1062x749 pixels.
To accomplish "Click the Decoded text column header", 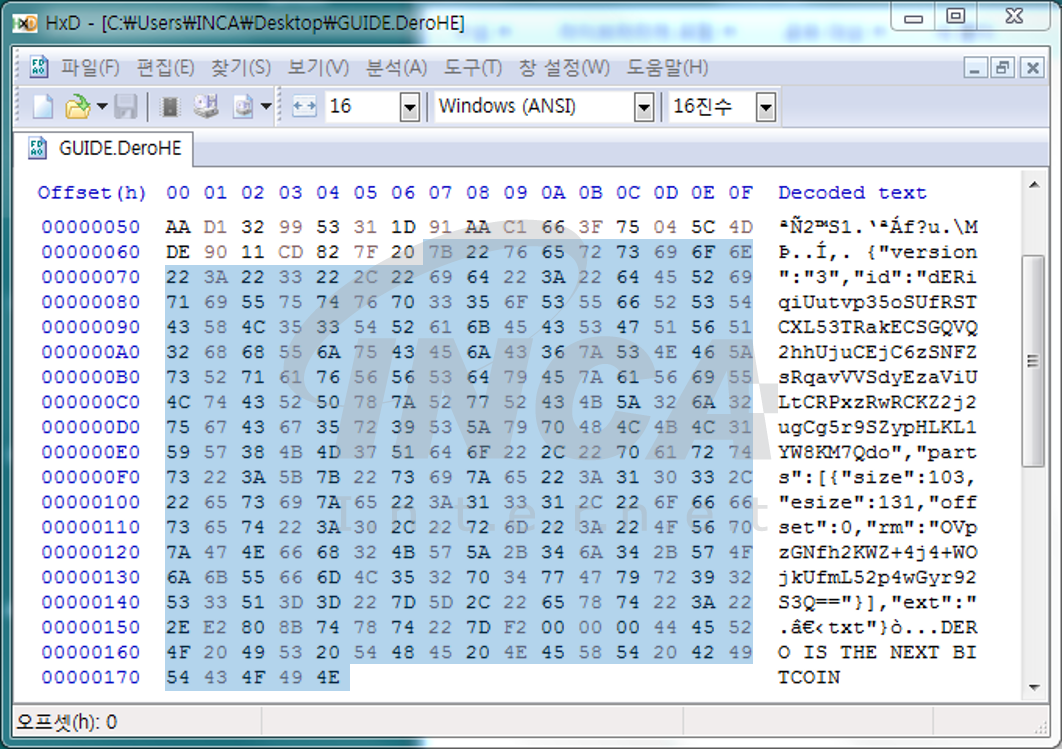I will tap(852, 193).
